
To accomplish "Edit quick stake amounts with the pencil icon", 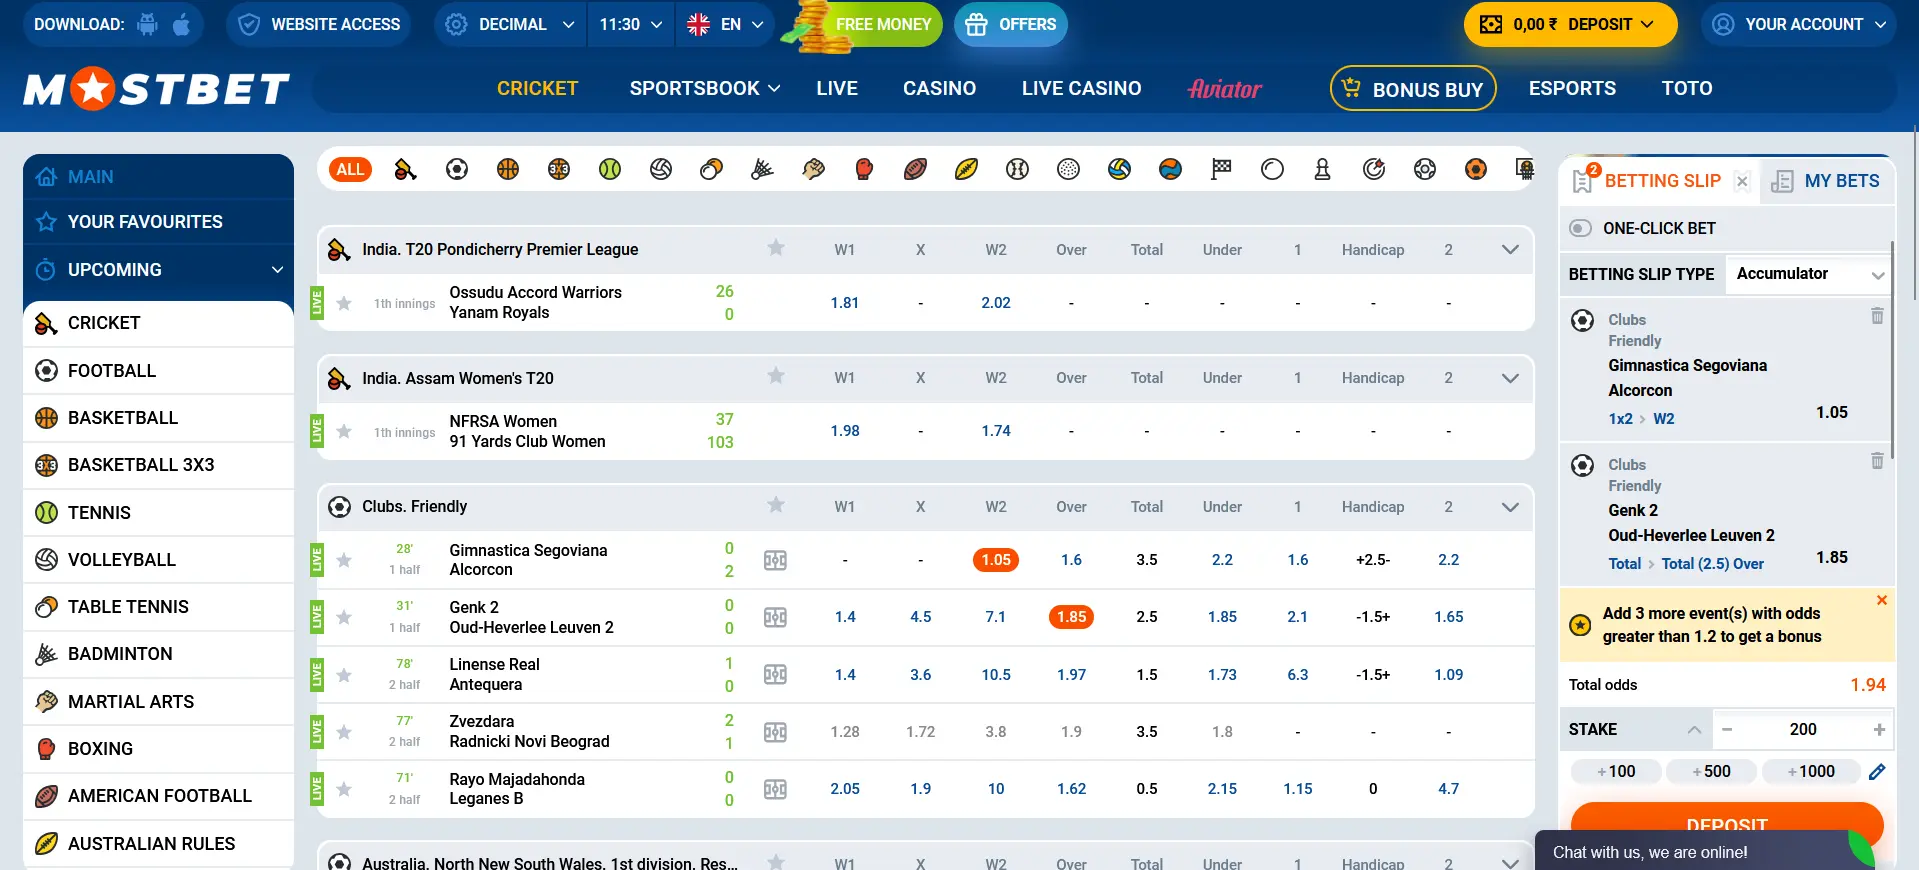I will [x=1877, y=771].
